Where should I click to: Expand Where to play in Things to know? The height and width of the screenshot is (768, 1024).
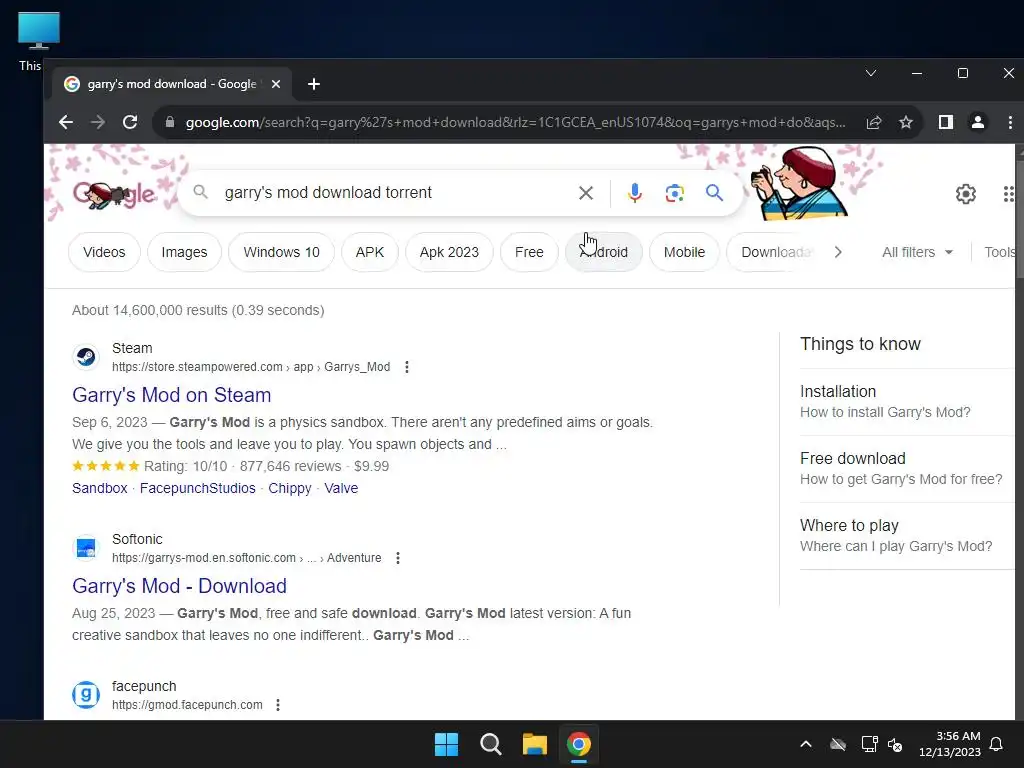tap(908, 536)
